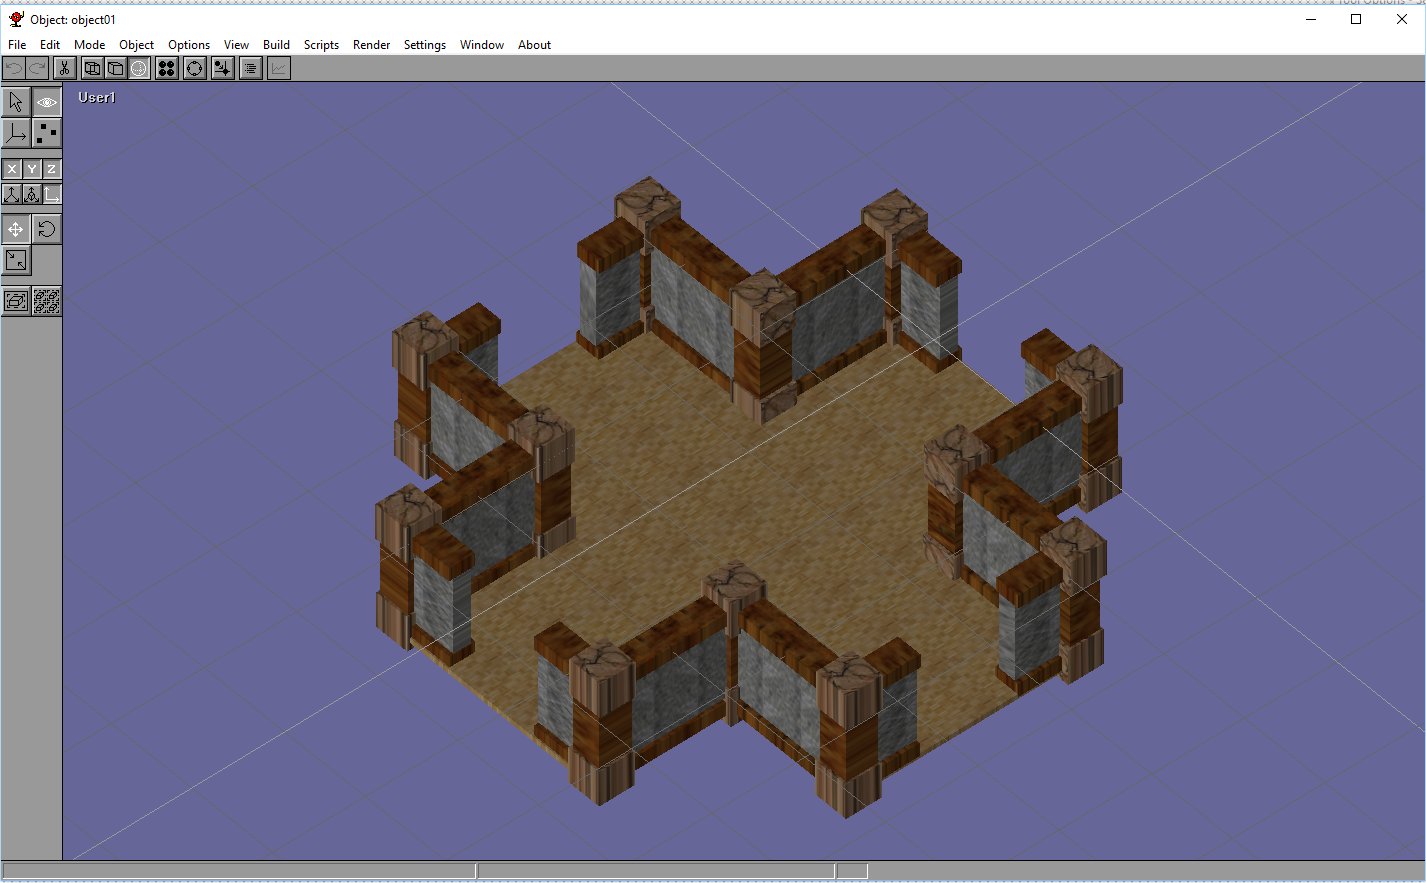The width and height of the screenshot is (1426, 883).
Task: Open the Render menu
Action: 371,45
